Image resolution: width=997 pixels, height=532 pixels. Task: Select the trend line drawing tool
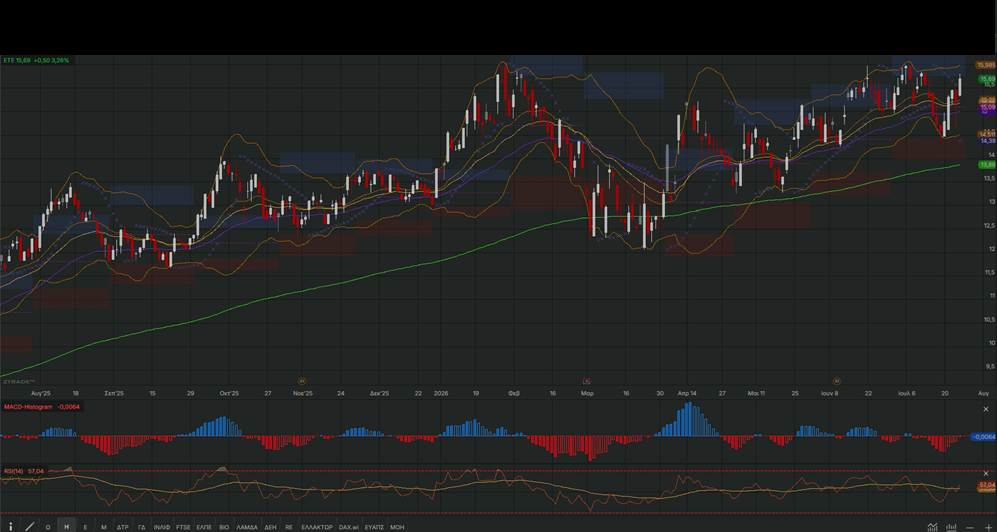tap(29, 526)
